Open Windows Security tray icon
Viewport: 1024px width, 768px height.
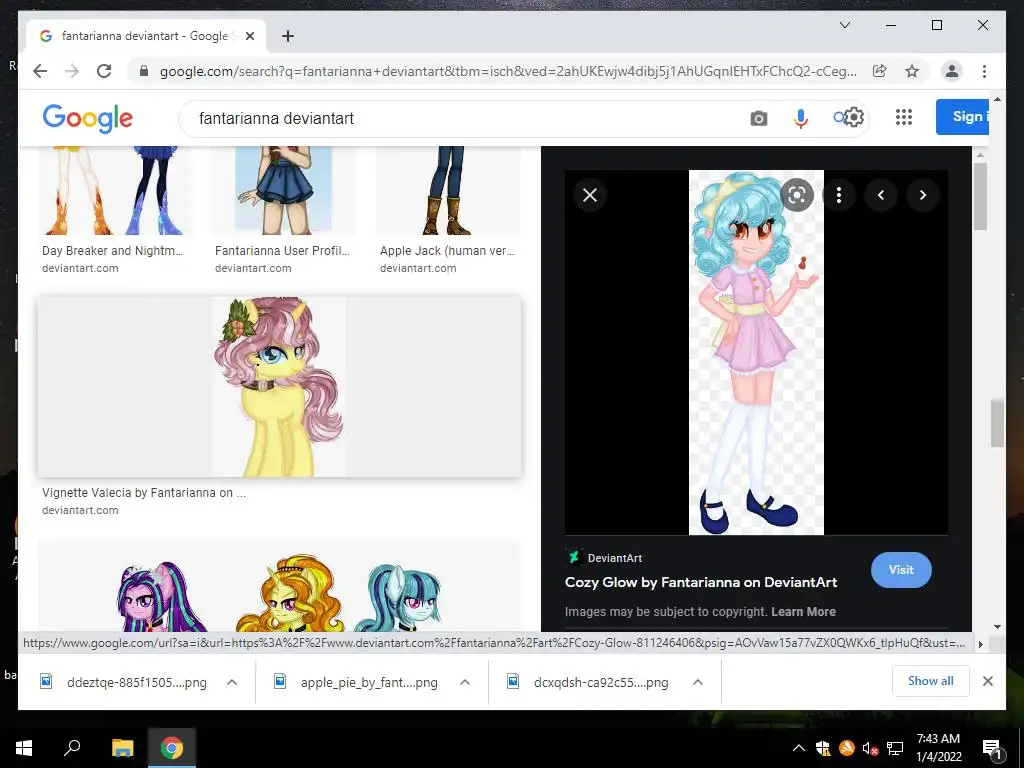click(x=823, y=748)
